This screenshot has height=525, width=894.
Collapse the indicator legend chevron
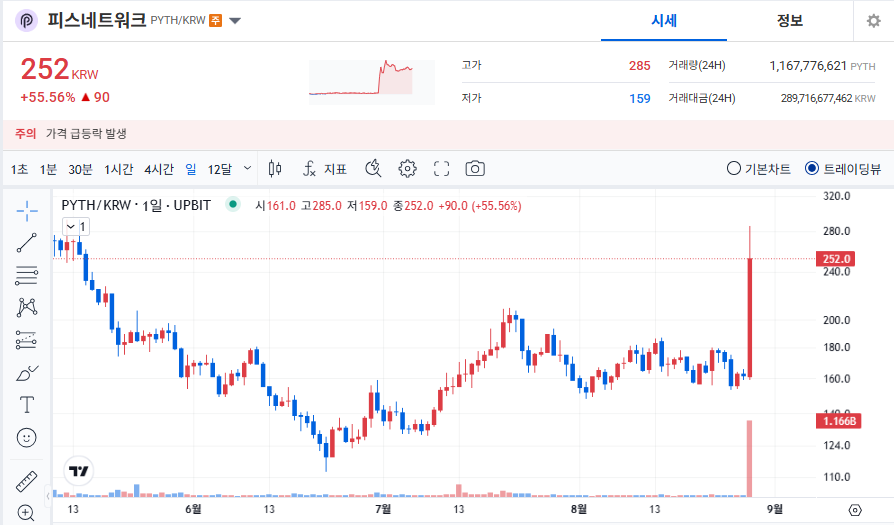coord(71,227)
